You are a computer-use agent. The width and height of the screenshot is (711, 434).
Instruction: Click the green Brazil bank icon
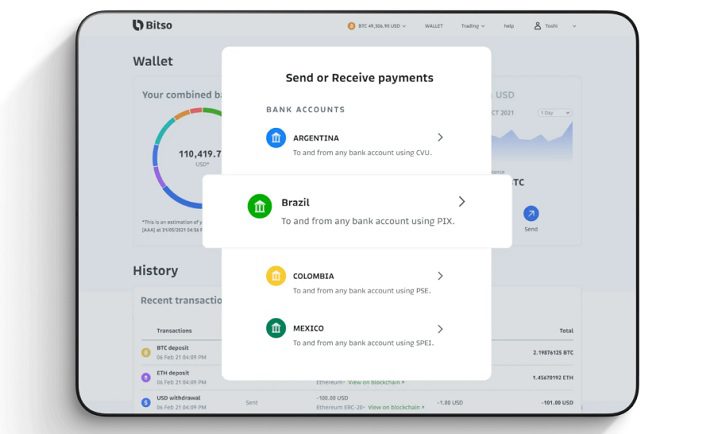(260, 207)
